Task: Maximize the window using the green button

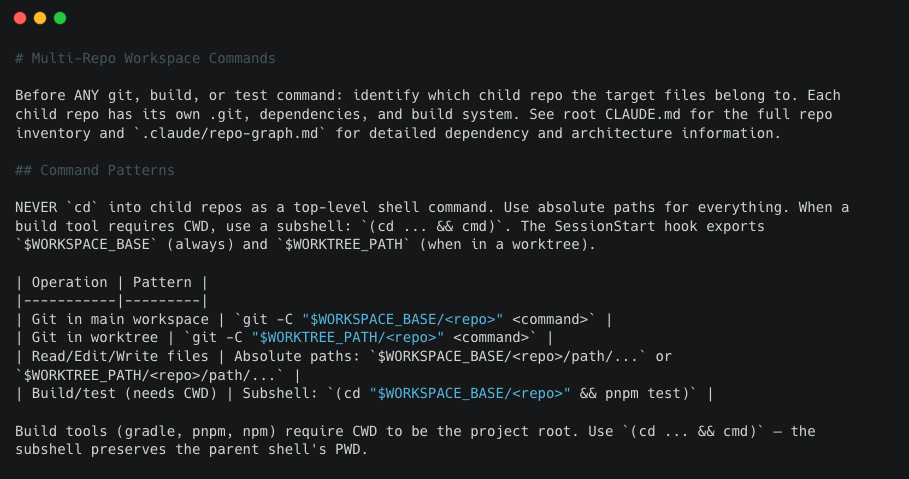Action: coord(60,18)
